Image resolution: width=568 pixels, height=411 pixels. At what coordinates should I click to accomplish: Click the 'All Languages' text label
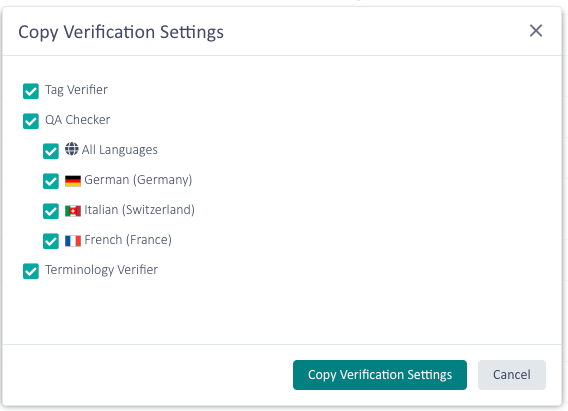(120, 150)
